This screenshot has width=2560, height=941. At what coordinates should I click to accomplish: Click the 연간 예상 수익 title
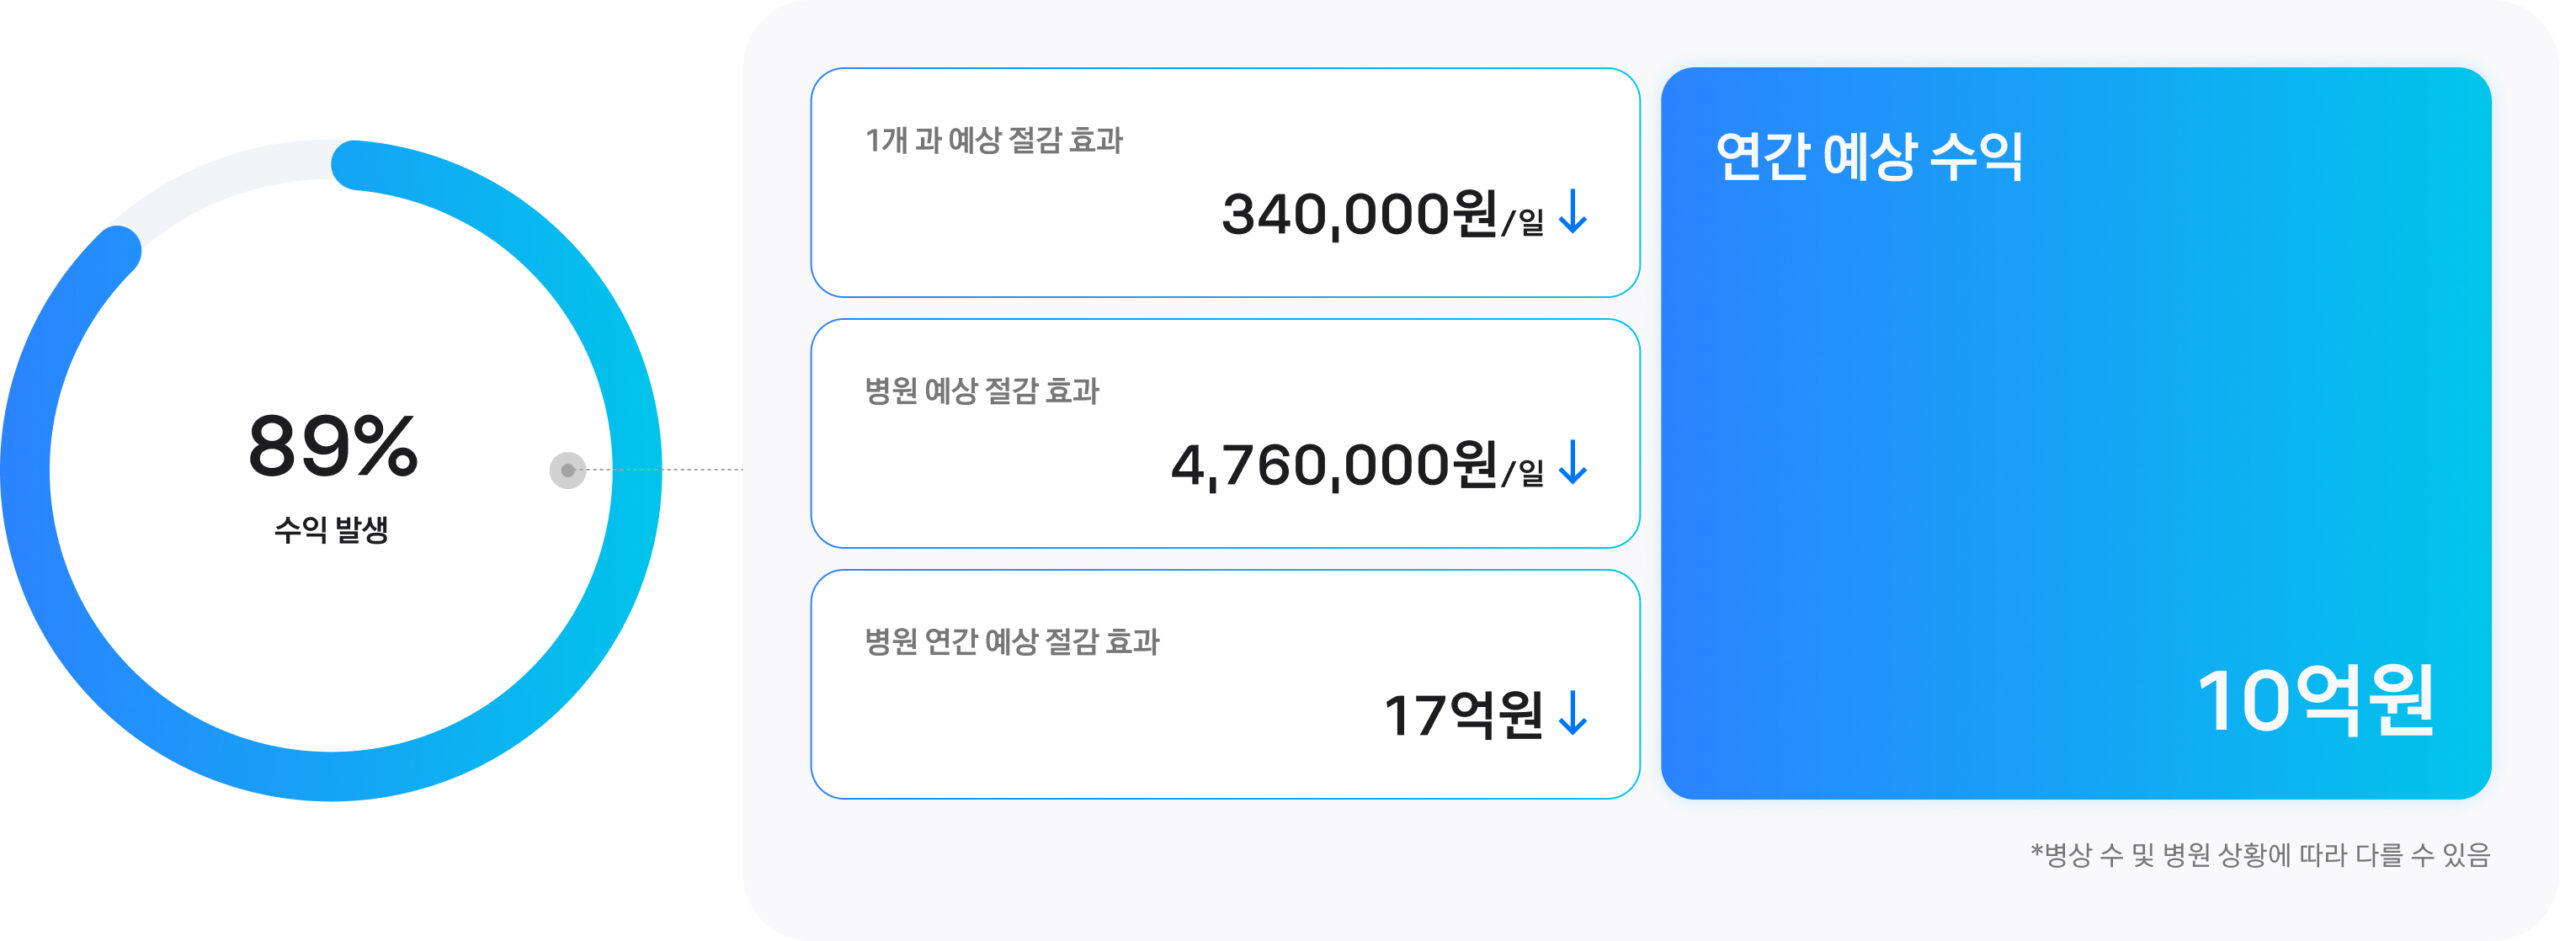pyautogui.click(x=1869, y=157)
